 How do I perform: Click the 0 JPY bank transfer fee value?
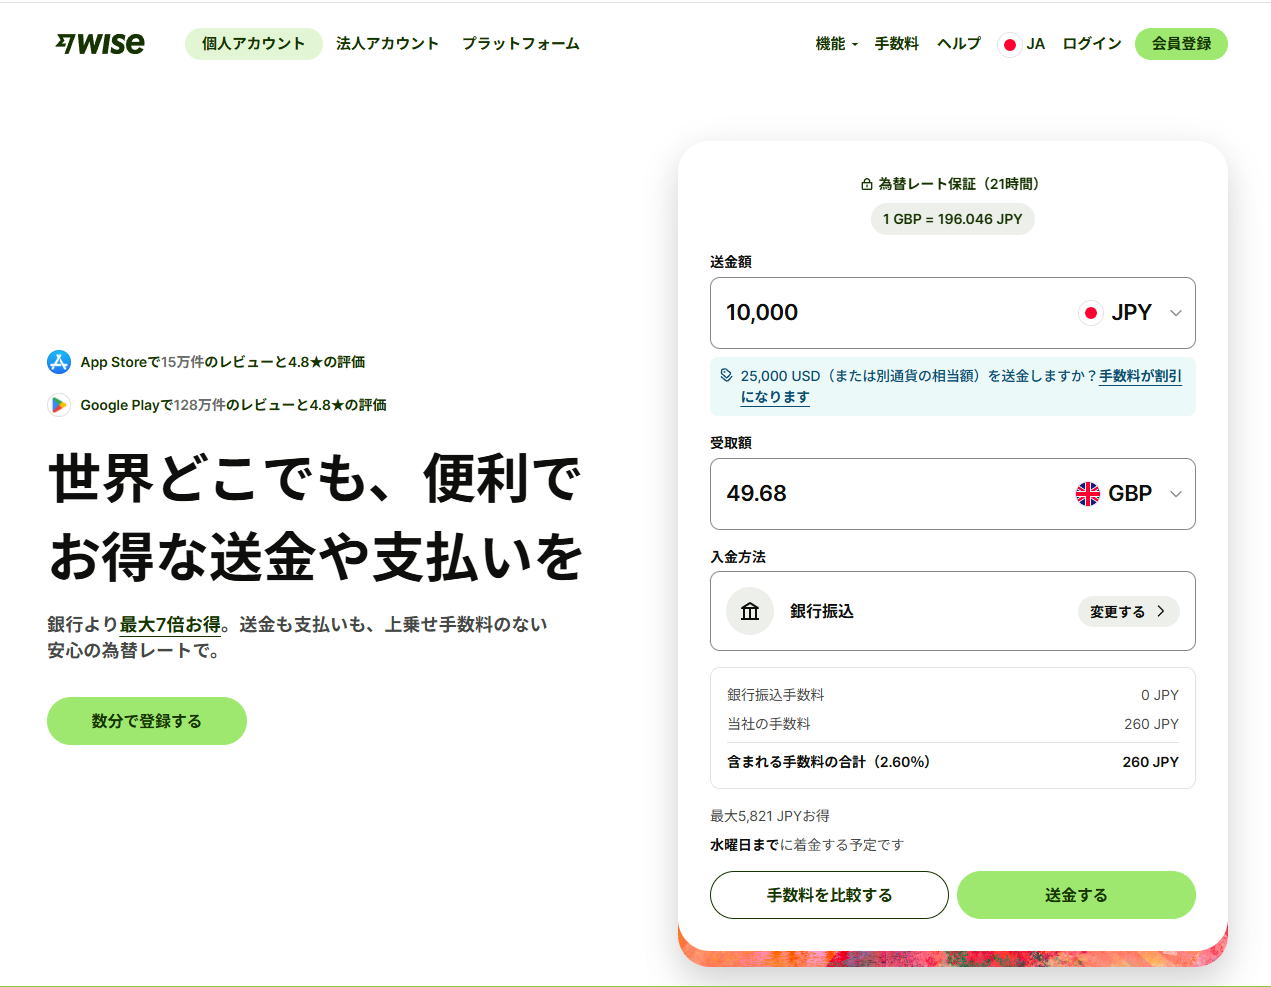click(x=1160, y=695)
